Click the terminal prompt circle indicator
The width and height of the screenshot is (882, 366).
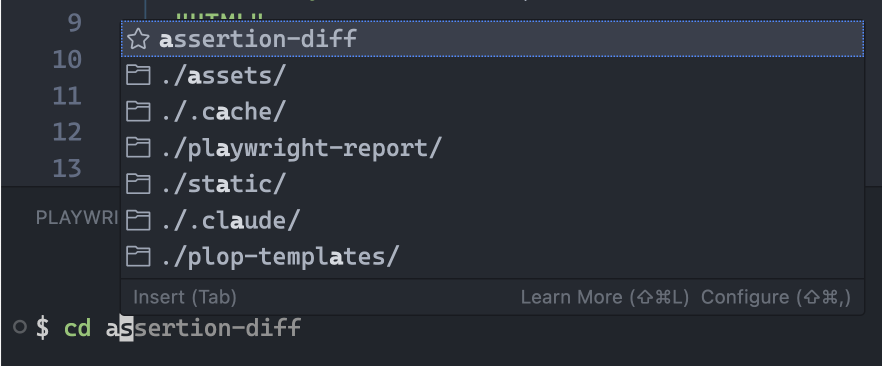pos(20,327)
